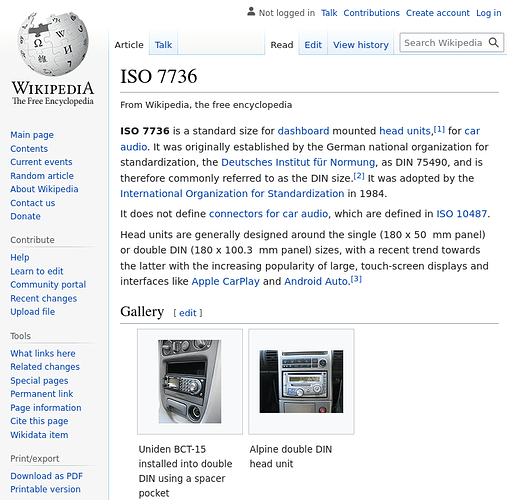Open Learn to edit link

[37, 271]
